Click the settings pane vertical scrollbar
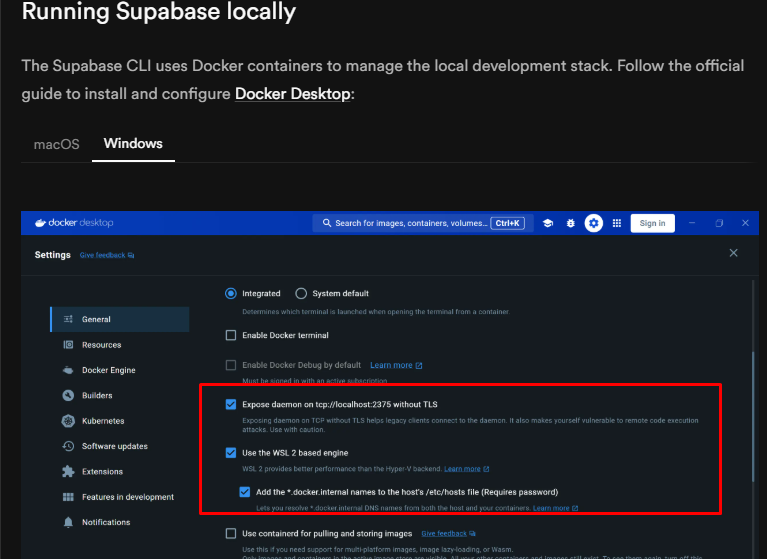The height and width of the screenshot is (559, 767). [753, 416]
